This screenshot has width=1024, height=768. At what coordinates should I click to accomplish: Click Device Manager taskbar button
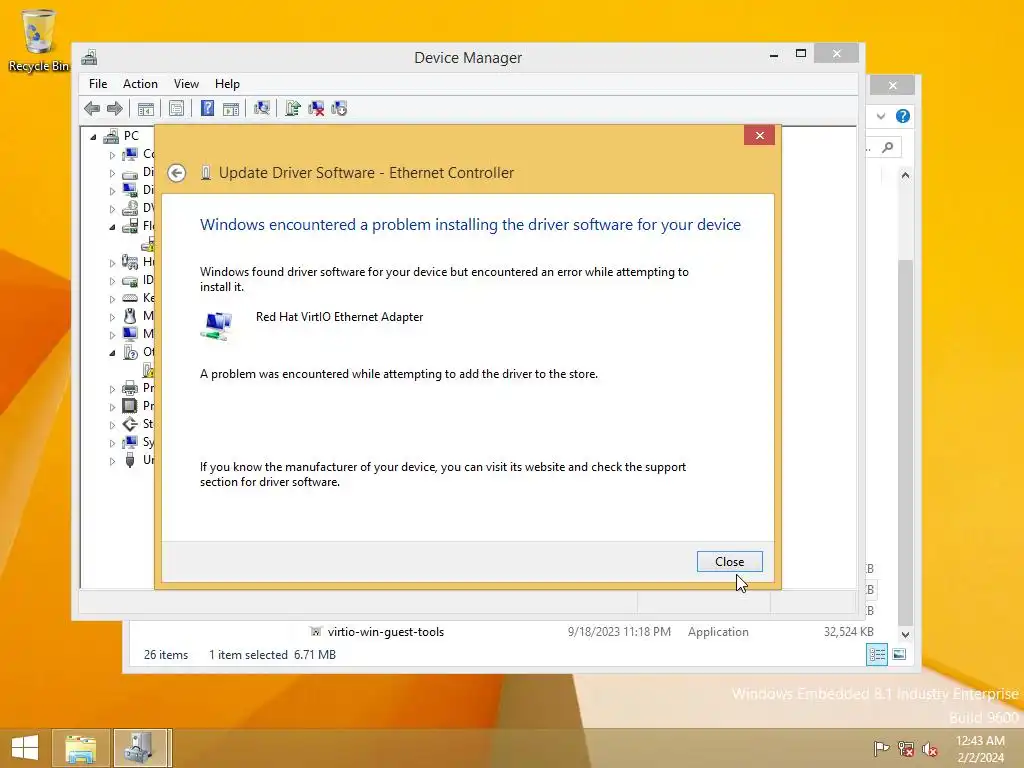[x=142, y=748]
